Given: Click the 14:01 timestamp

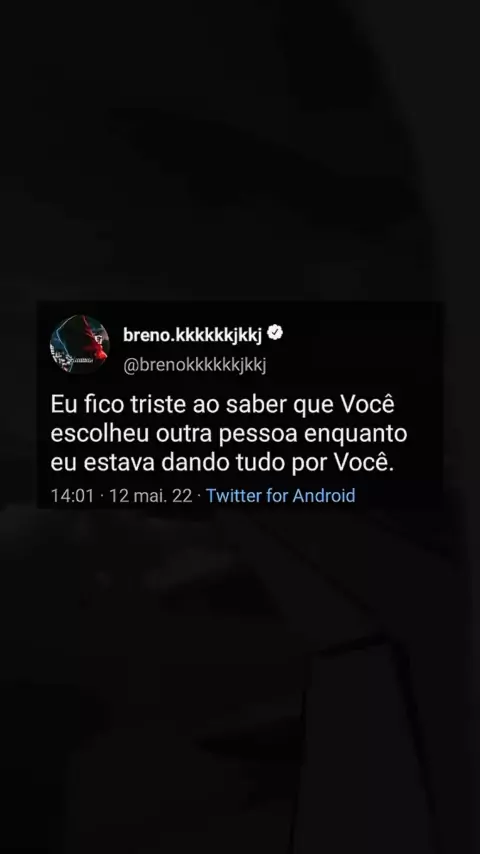Looking at the screenshot, I should click(x=72, y=496).
